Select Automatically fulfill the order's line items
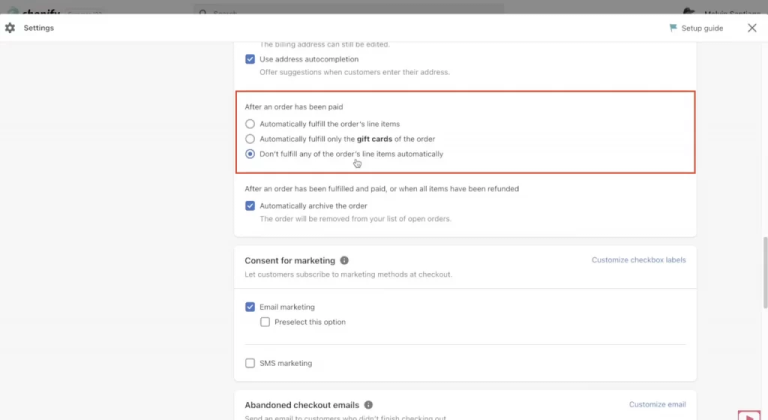The height and width of the screenshot is (420, 768). [250, 124]
